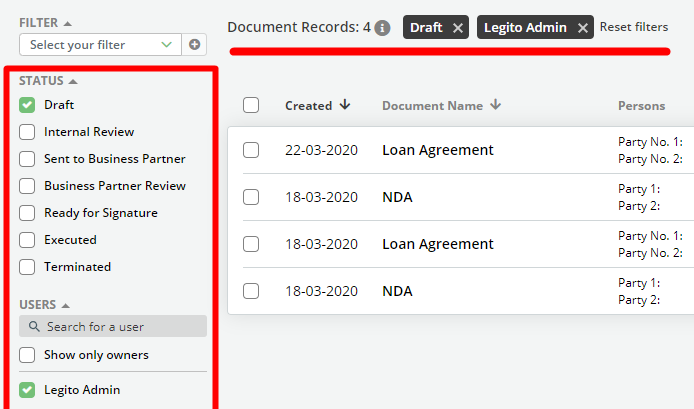Click the Document Records info icon
Image resolution: width=694 pixels, height=409 pixels.
click(382, 28)
